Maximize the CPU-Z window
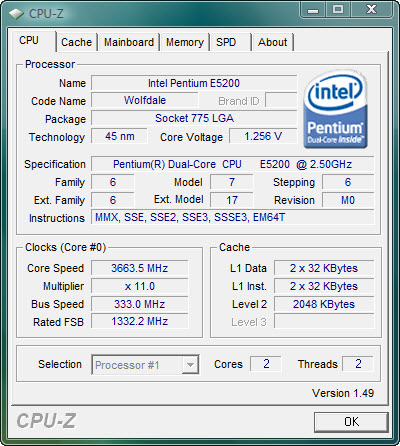400x446 pixels. click(x=338, y=10)
